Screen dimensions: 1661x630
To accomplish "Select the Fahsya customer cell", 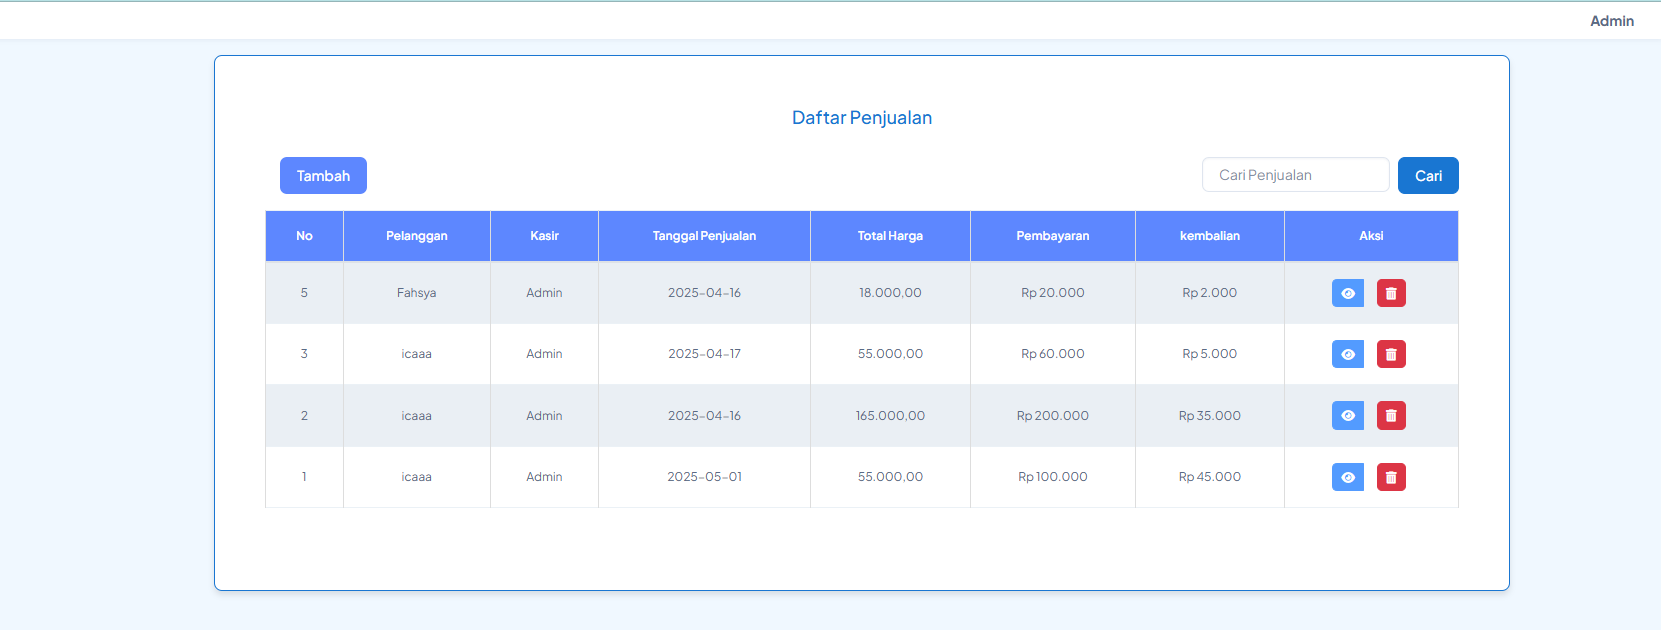I will point(416,293).
